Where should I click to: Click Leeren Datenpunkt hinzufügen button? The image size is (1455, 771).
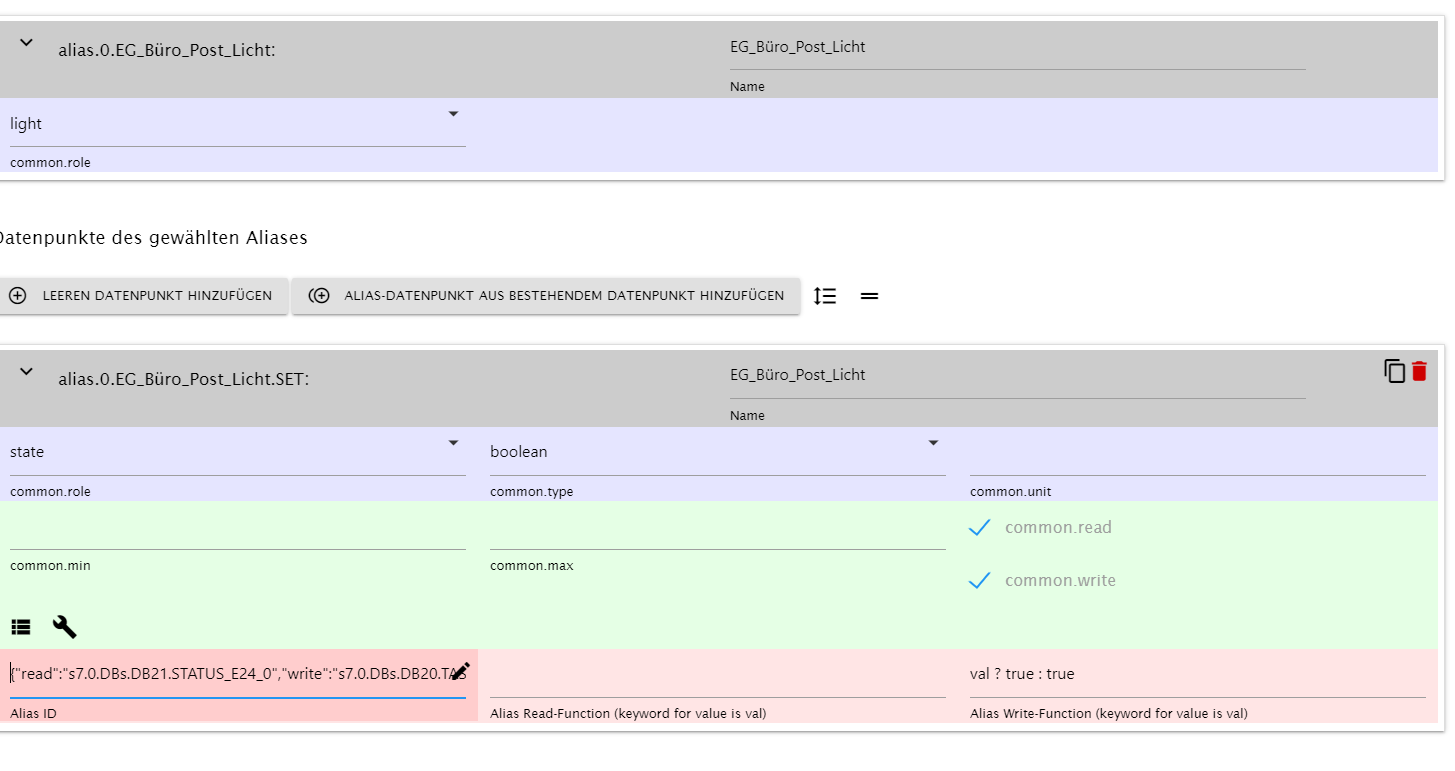143,296
